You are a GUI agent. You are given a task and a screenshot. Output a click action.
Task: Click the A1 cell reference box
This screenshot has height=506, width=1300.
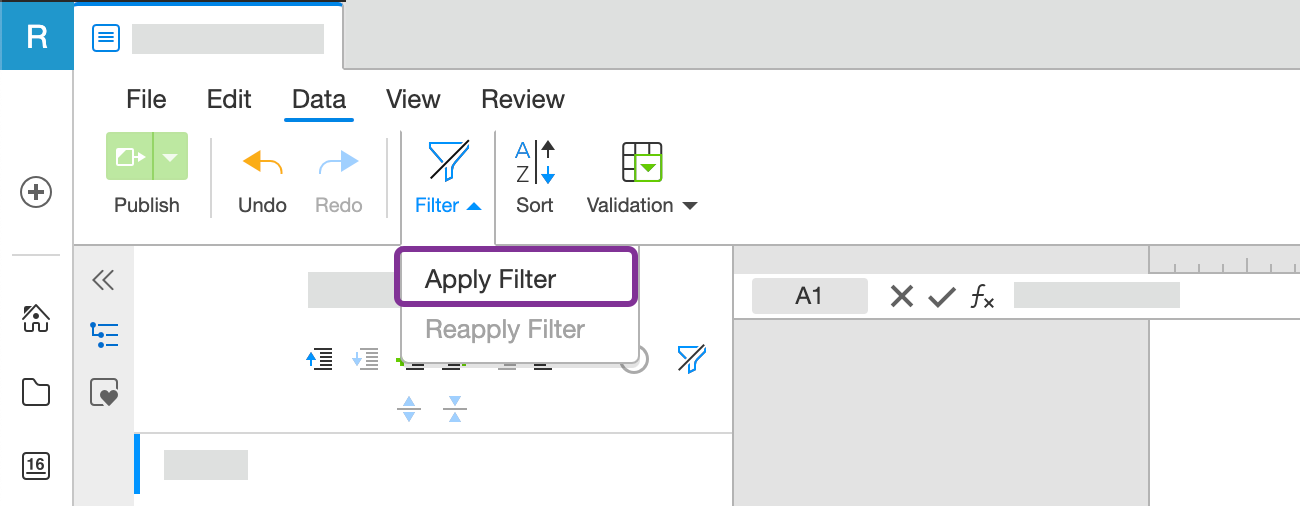click(809, 296)
